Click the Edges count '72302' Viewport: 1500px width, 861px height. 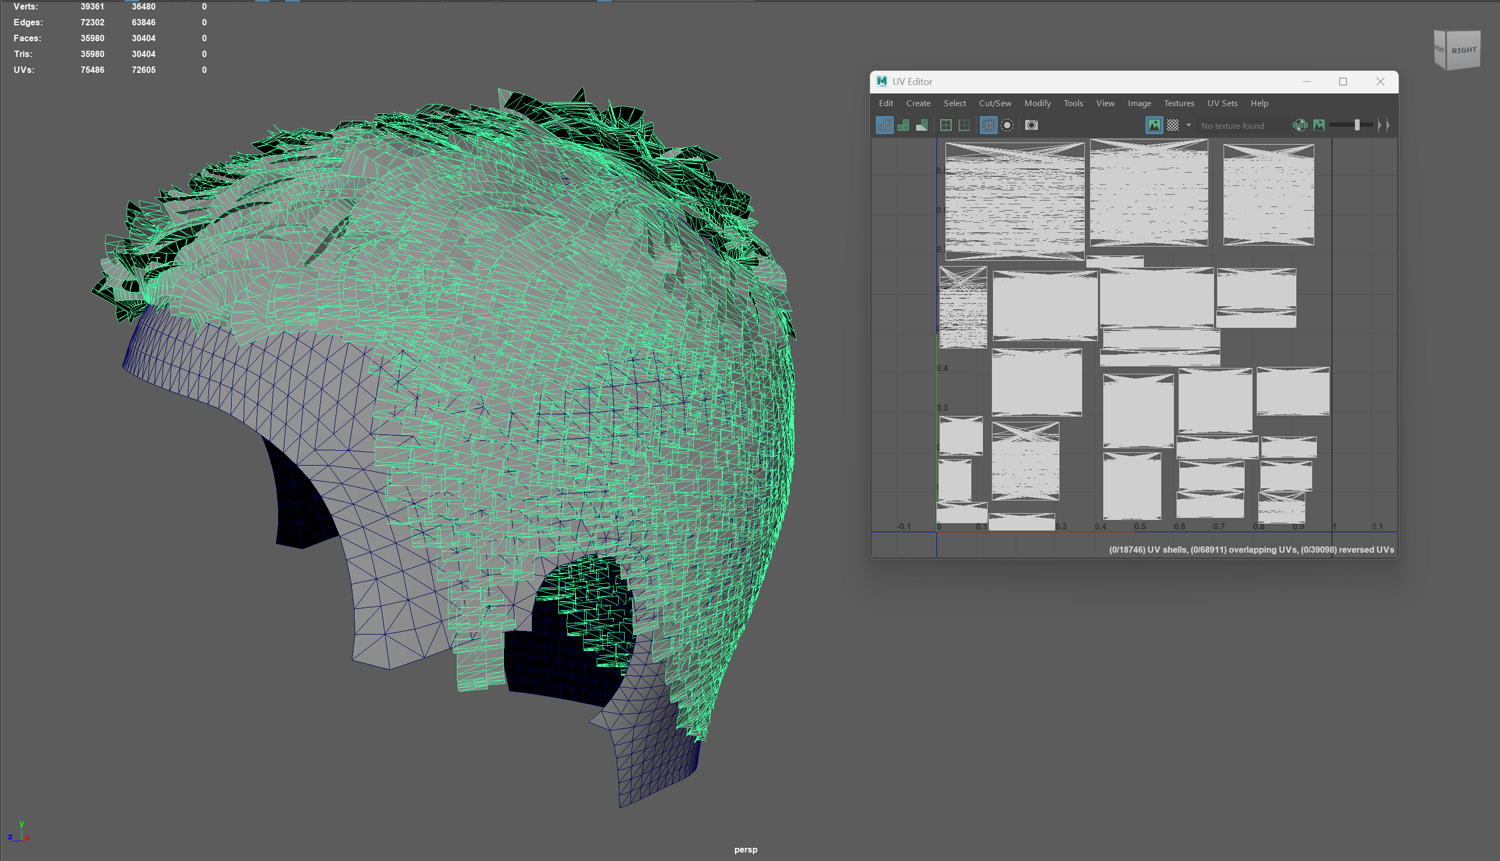pos(92,22)
